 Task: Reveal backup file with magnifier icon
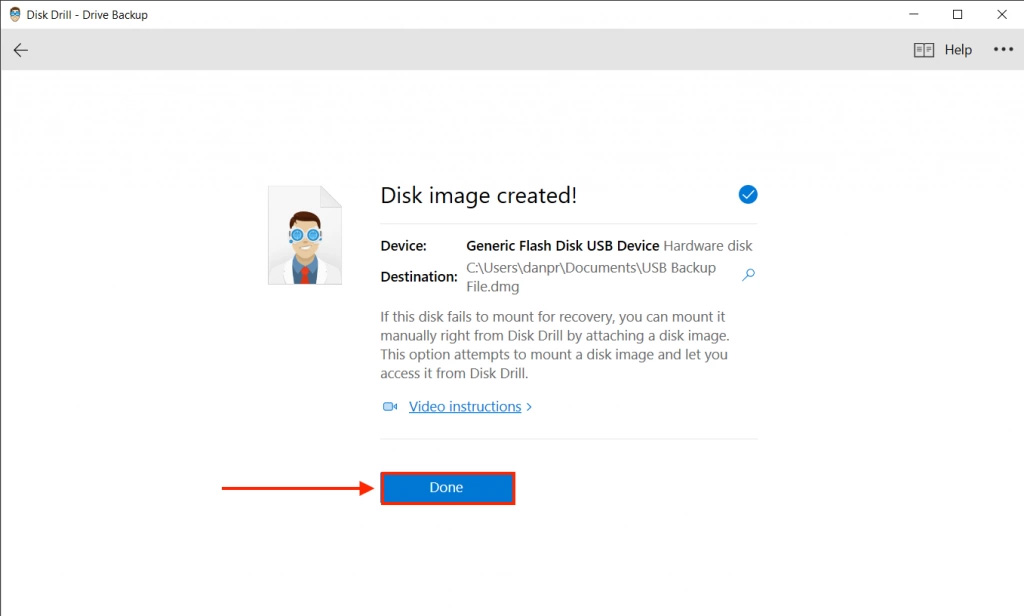[x=748, y=275]
